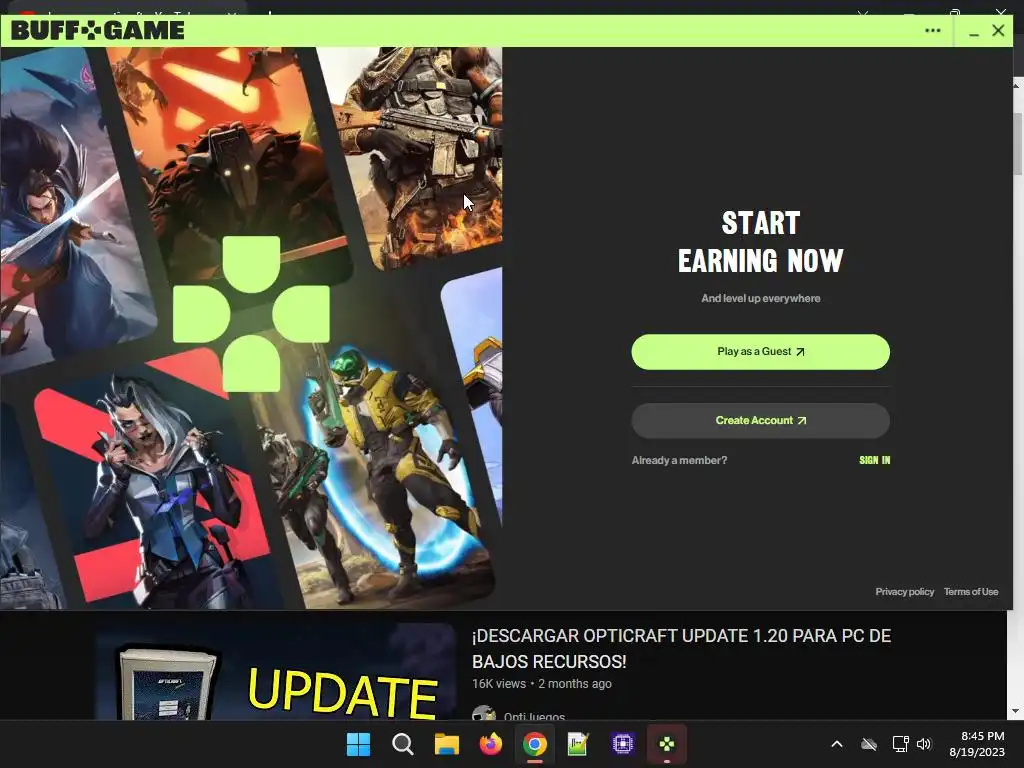Click the cloud sync tray icon
This screenshot has width=1024, height=768.
tap(869, 744)
